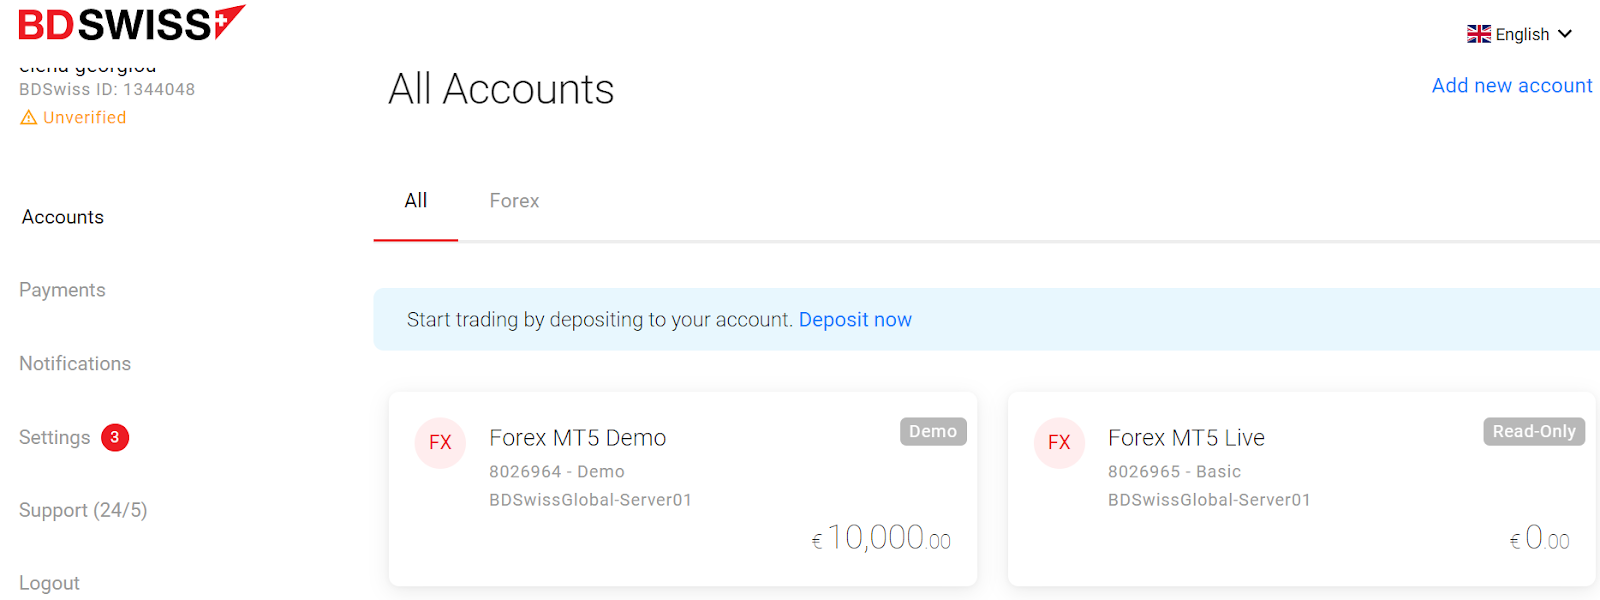Open Notifications in the sidebar
The height and width of the screenshot is (600, 1600).
click(75, 364)
